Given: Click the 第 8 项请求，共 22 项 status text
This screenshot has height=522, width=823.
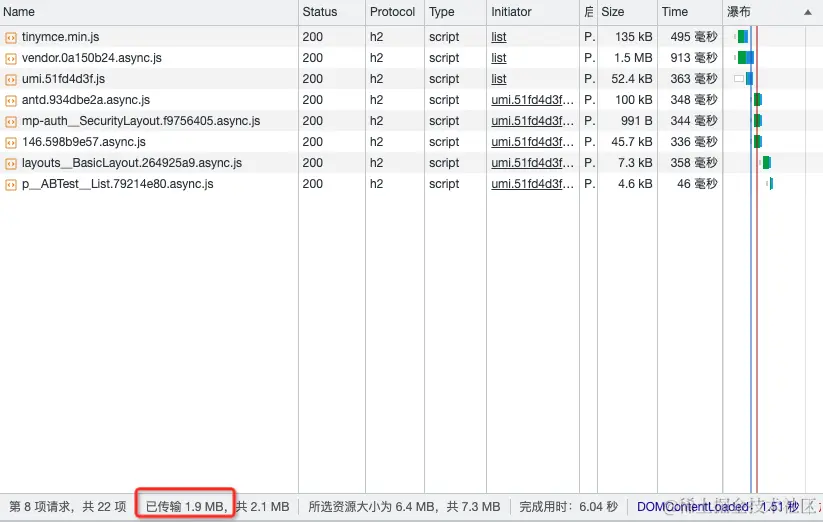Looking at the screenshot, I should (x=68, y=507).
